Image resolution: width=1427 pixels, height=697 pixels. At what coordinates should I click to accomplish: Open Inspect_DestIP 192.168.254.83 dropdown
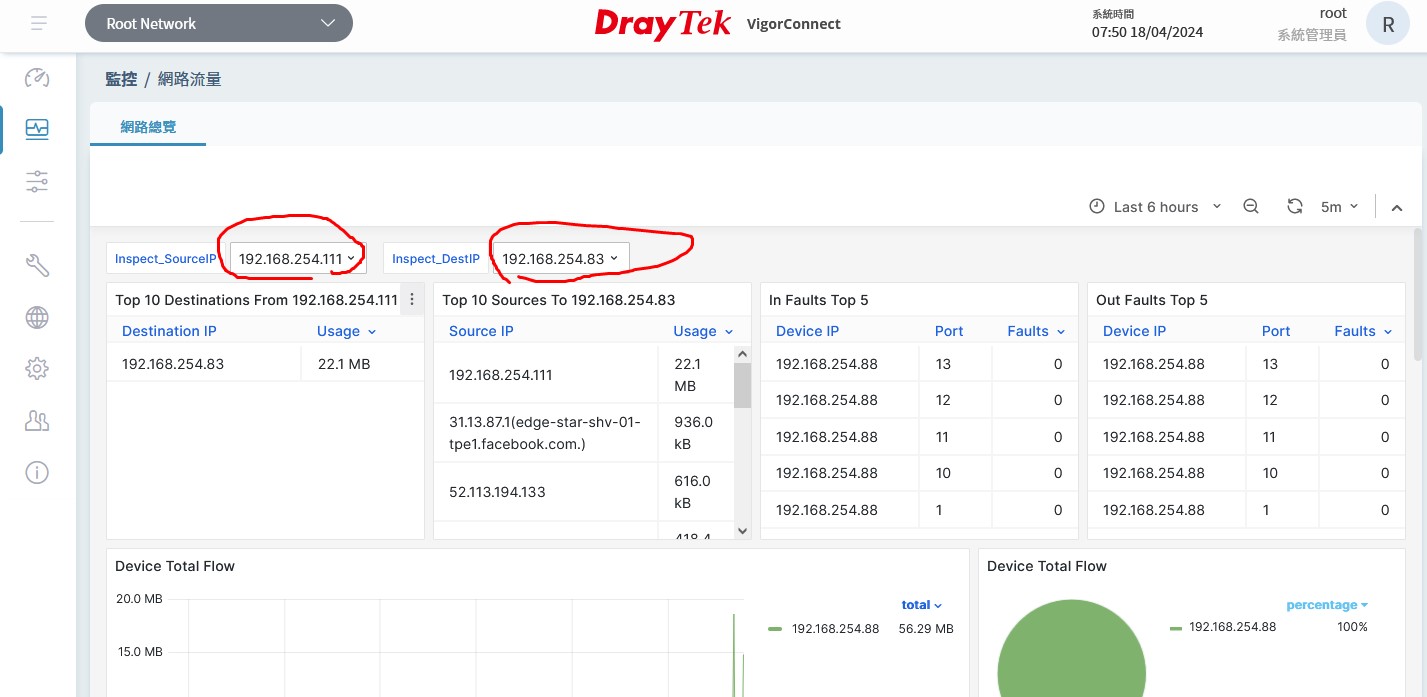(x=559, y=258)
